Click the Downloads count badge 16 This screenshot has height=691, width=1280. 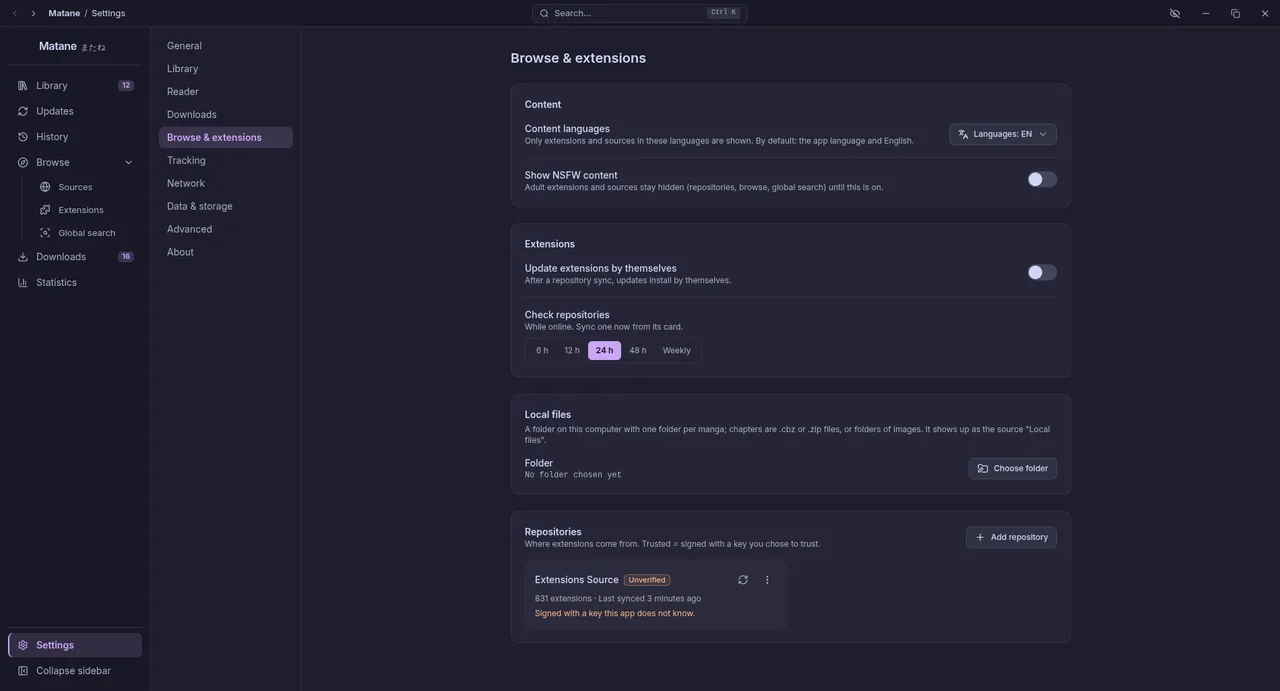coord(126,257)
